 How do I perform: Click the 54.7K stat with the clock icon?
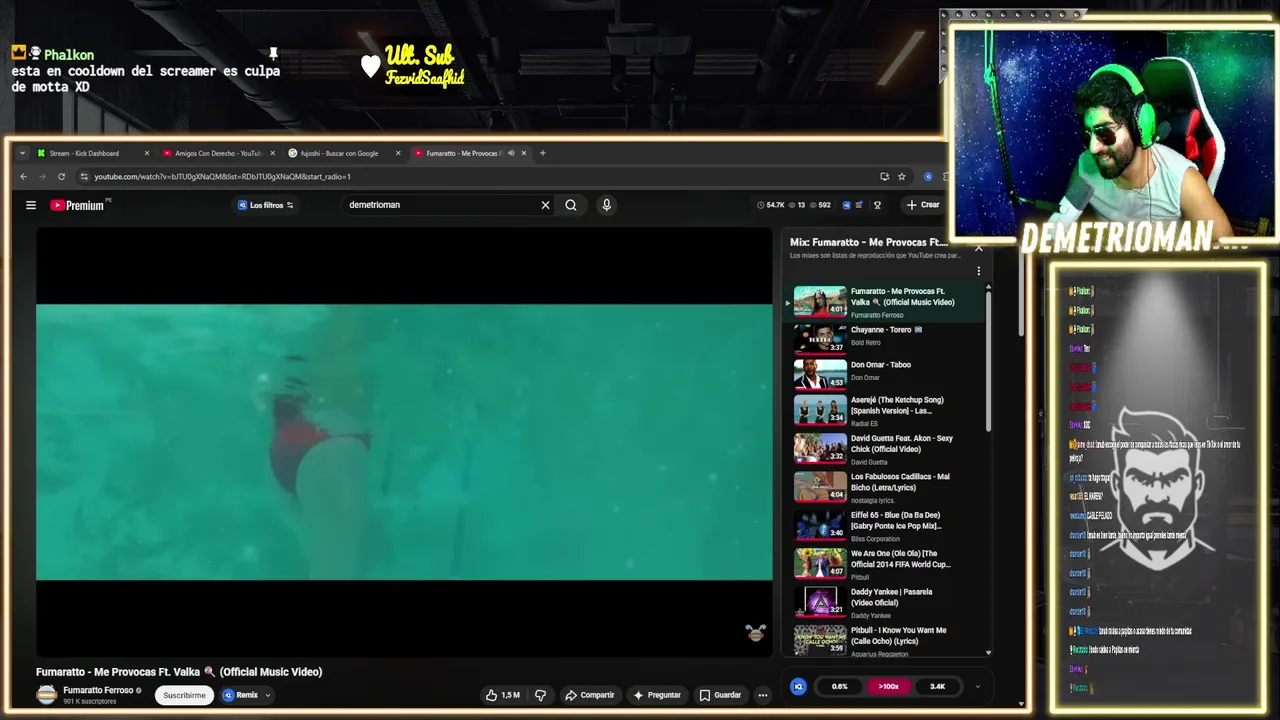pyautogui.click(x=772, y=205)
